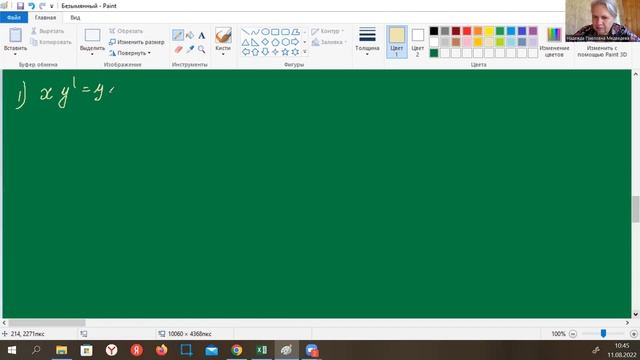Open Изменение цветов color editor

(x=554, y=42)
